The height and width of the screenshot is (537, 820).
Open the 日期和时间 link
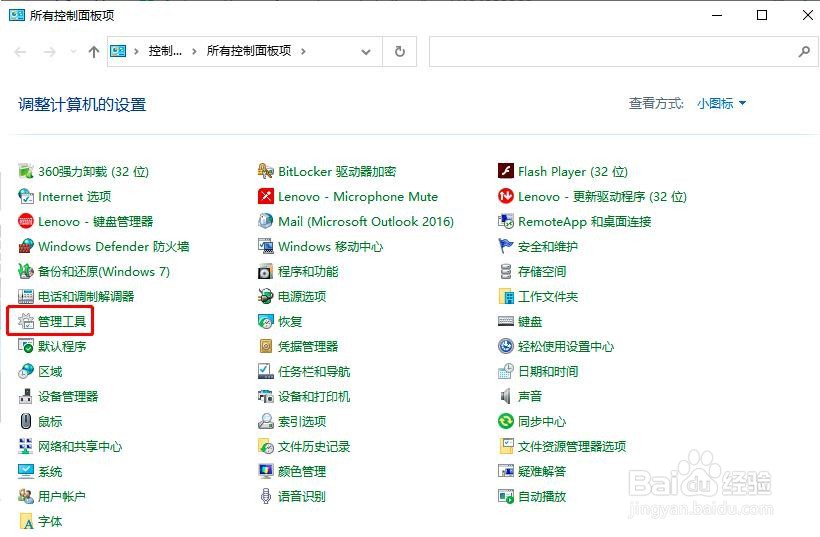548,371
